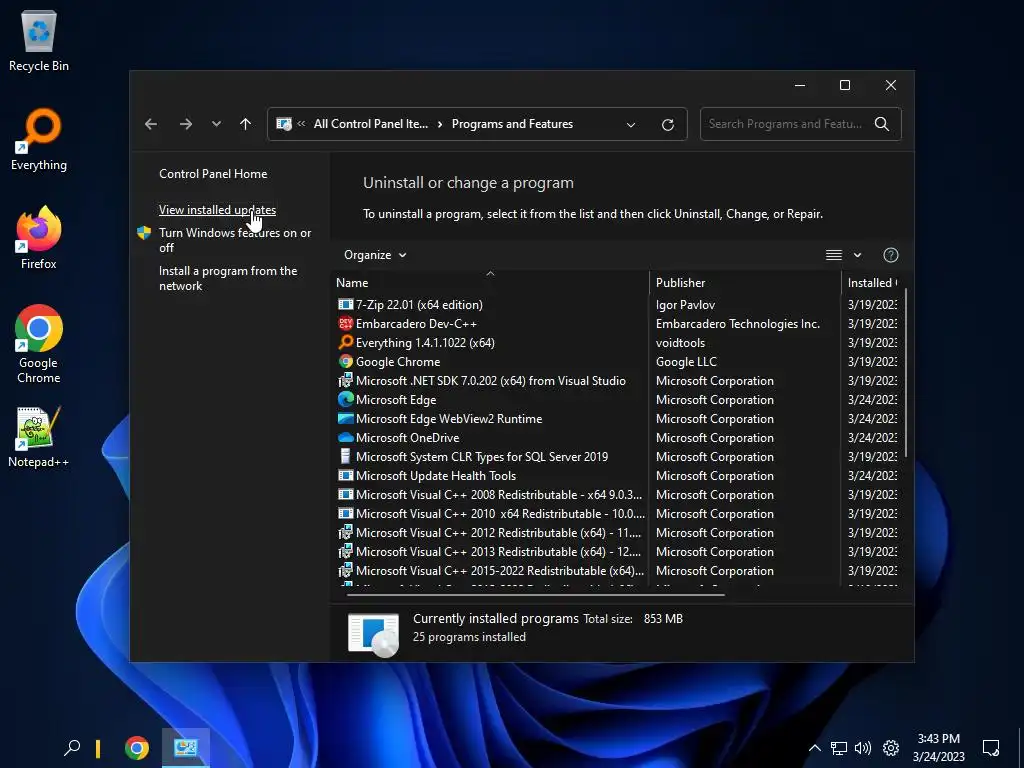Open the taskbar clock showing 3:43 PM

point(938,748)
